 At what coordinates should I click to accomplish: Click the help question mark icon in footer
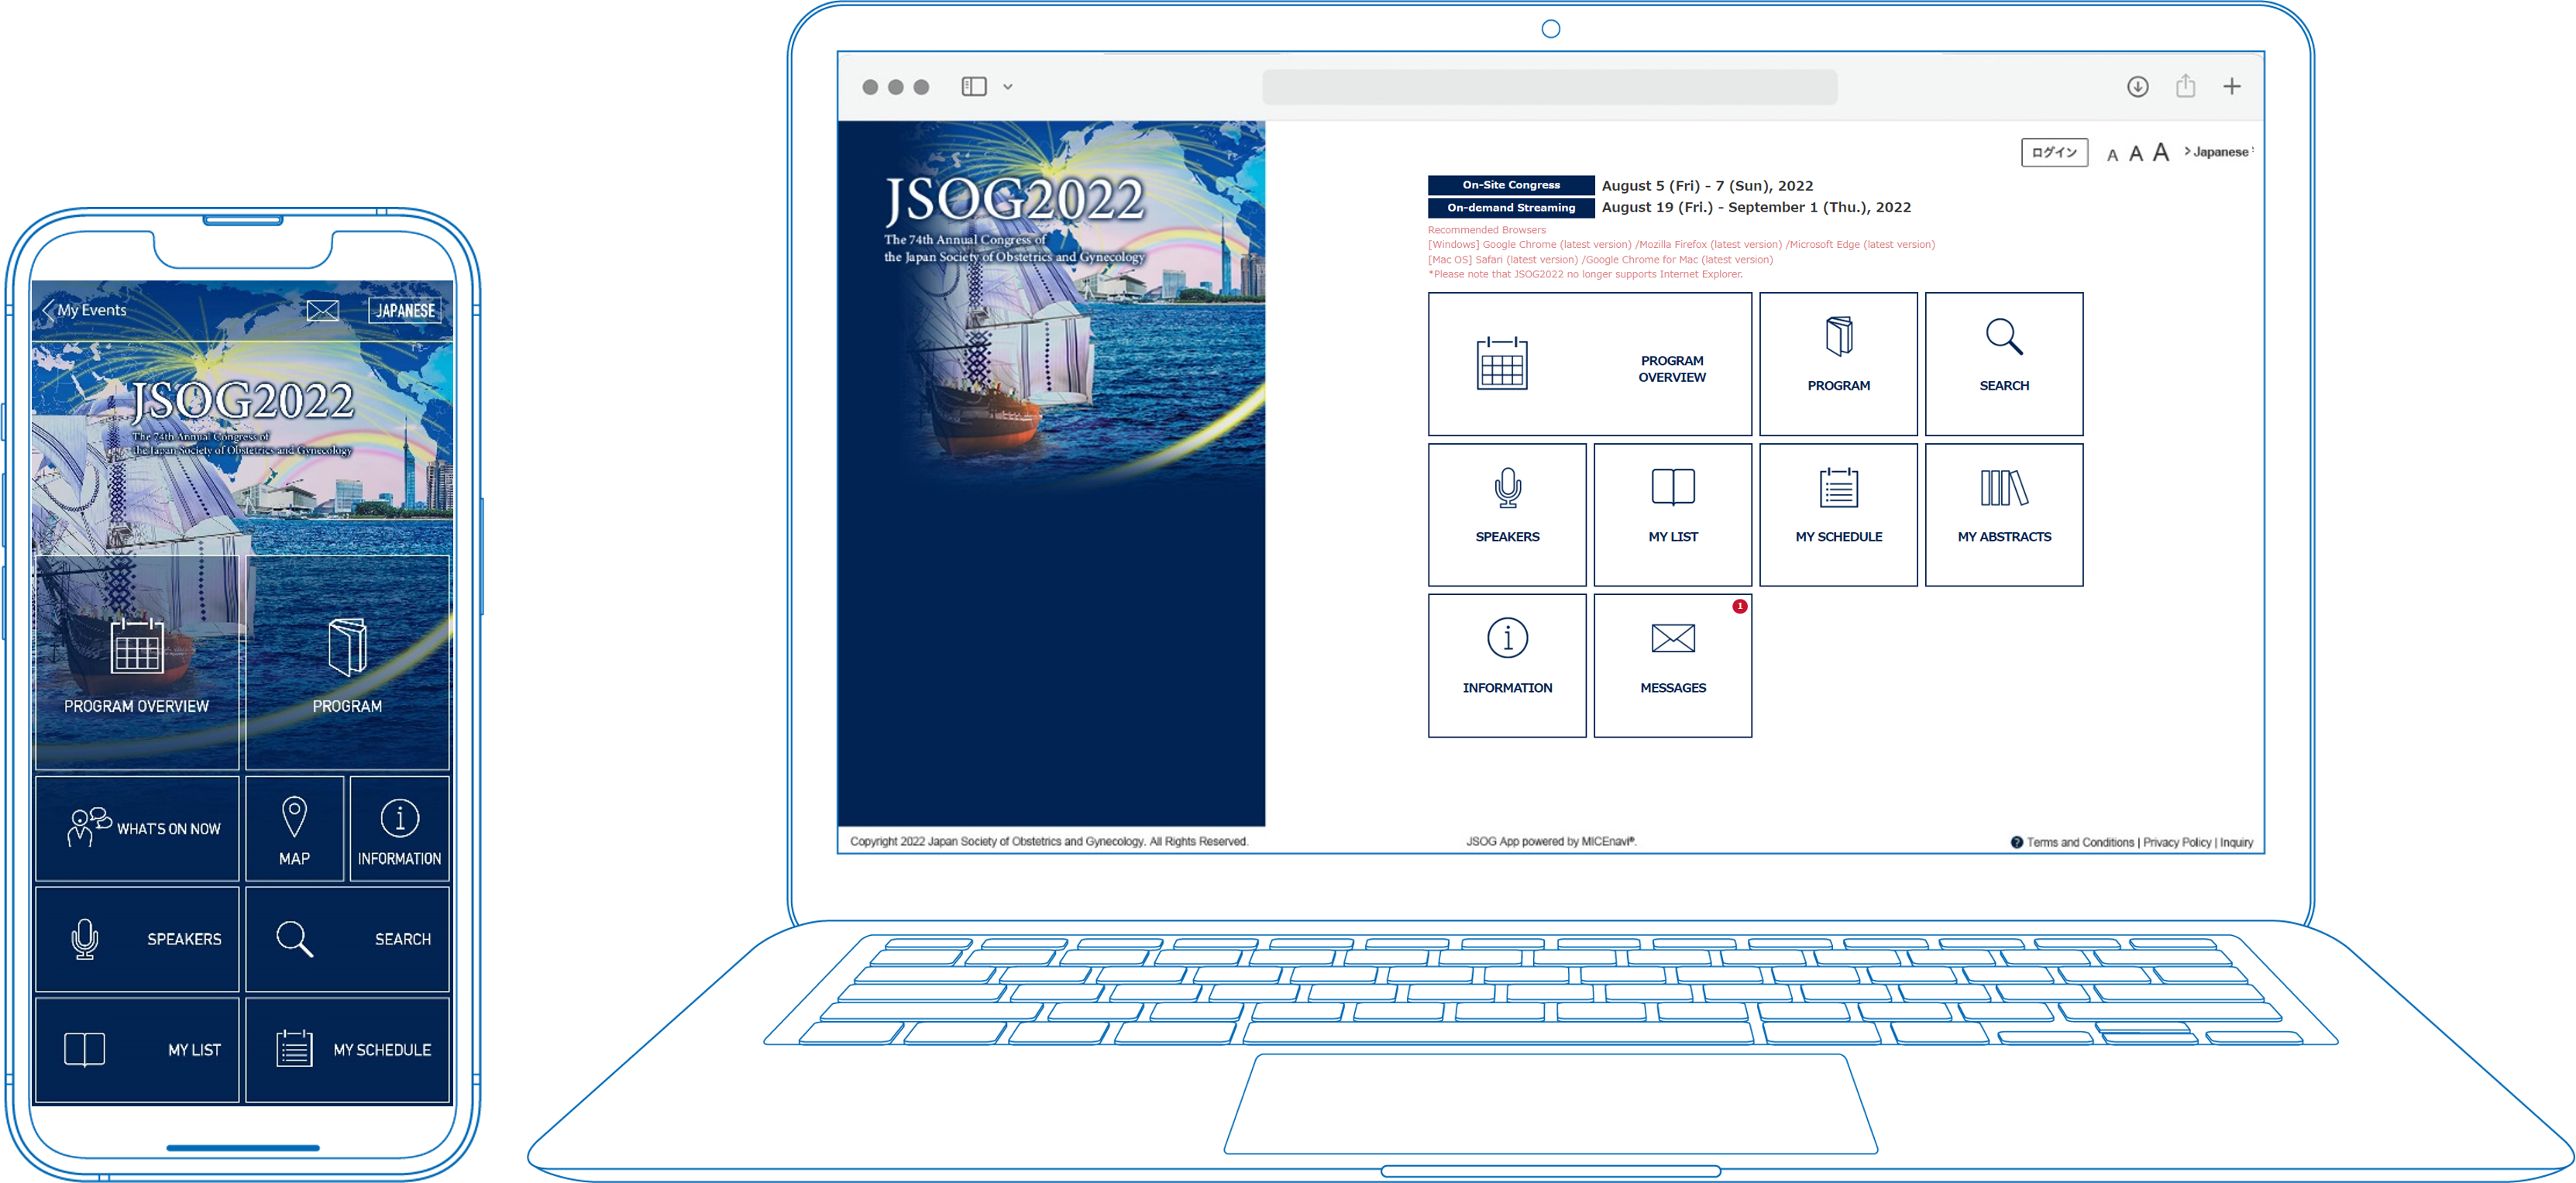pos(2016,842)
